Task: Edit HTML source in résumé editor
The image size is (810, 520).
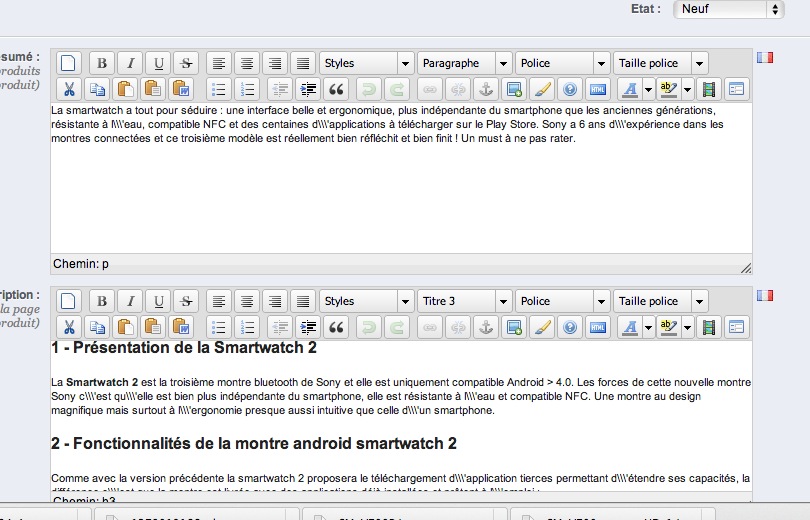Action: click(x=598, y=89)
